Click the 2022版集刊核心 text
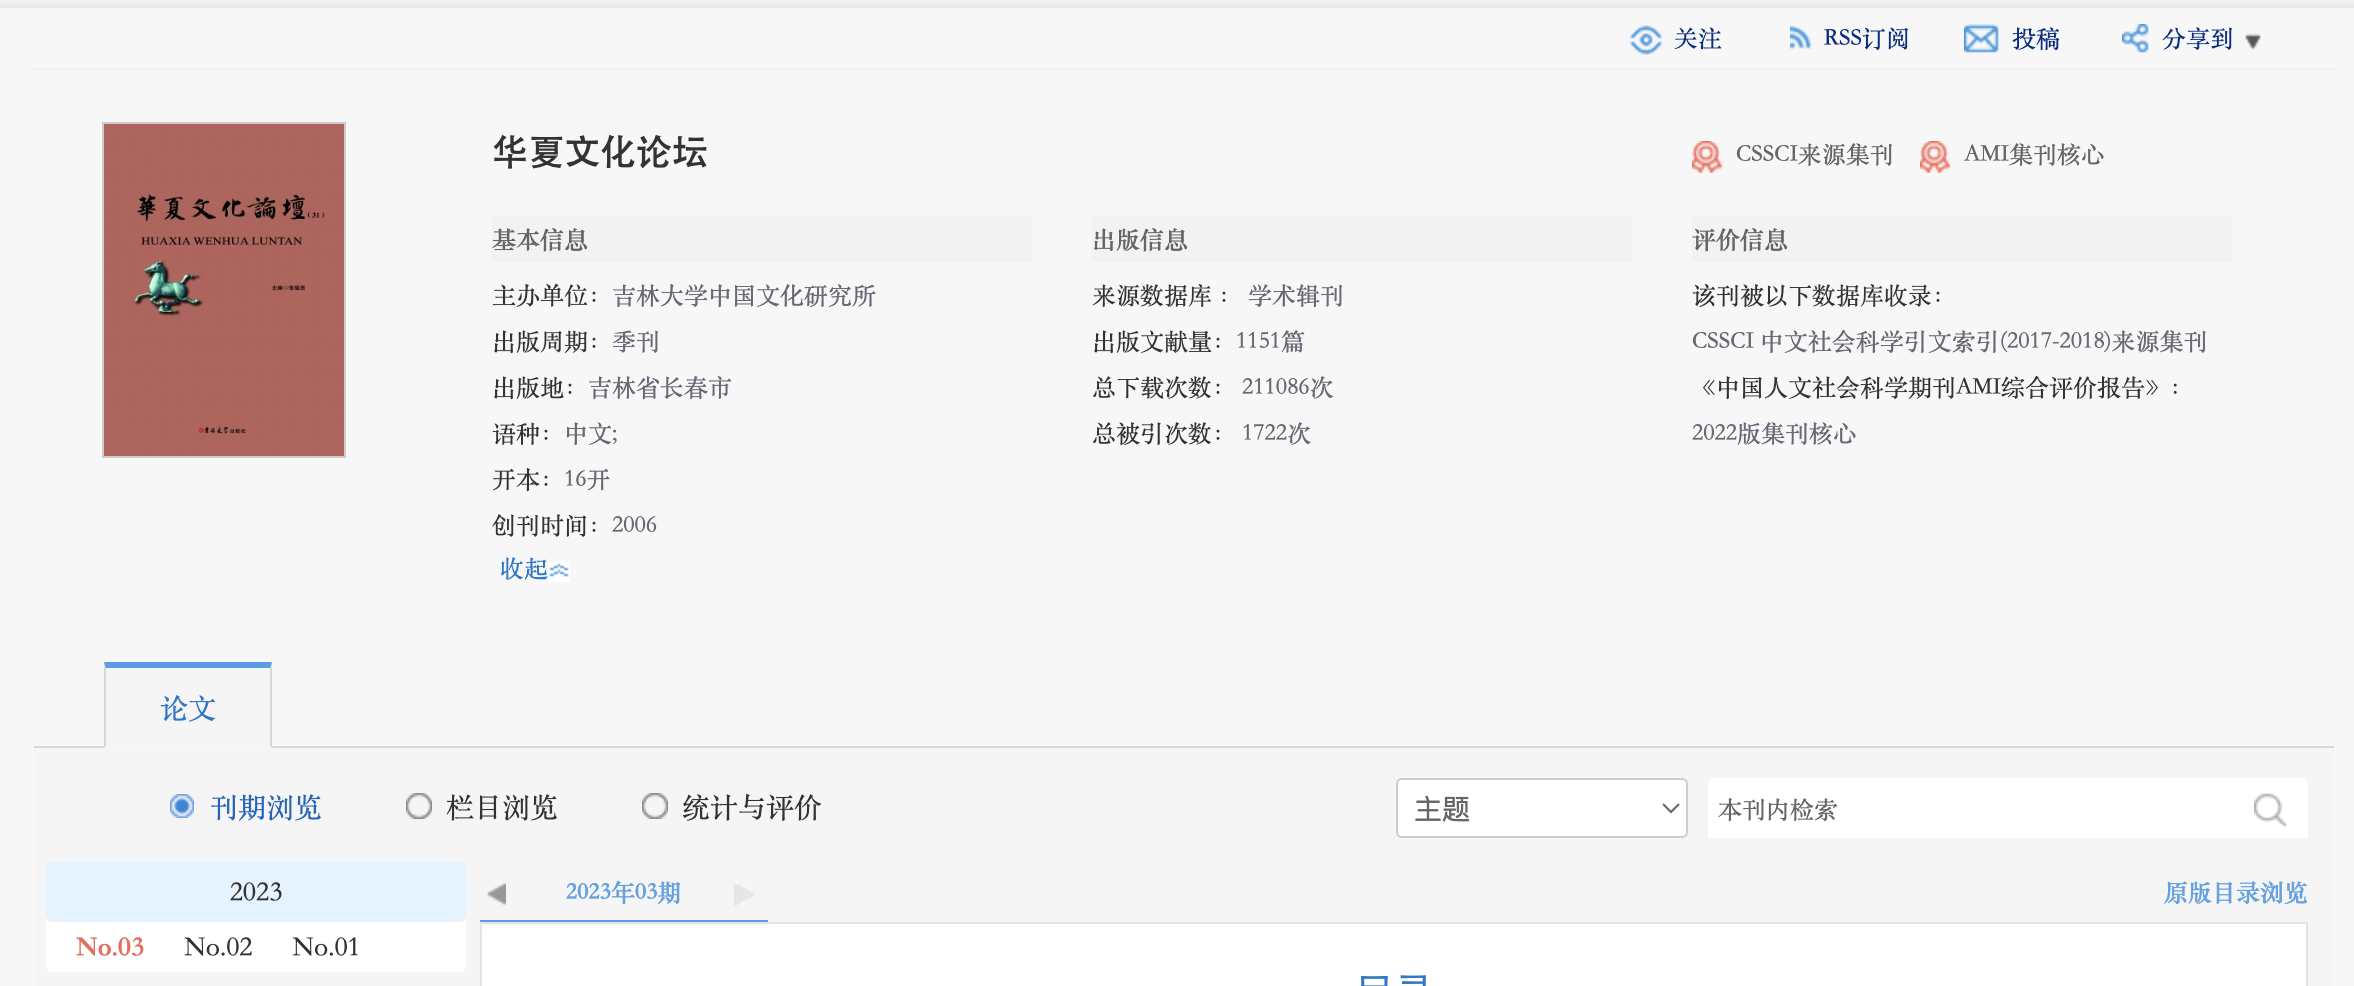Screen dimensions: 2354x986 (x=1774, y=434)
